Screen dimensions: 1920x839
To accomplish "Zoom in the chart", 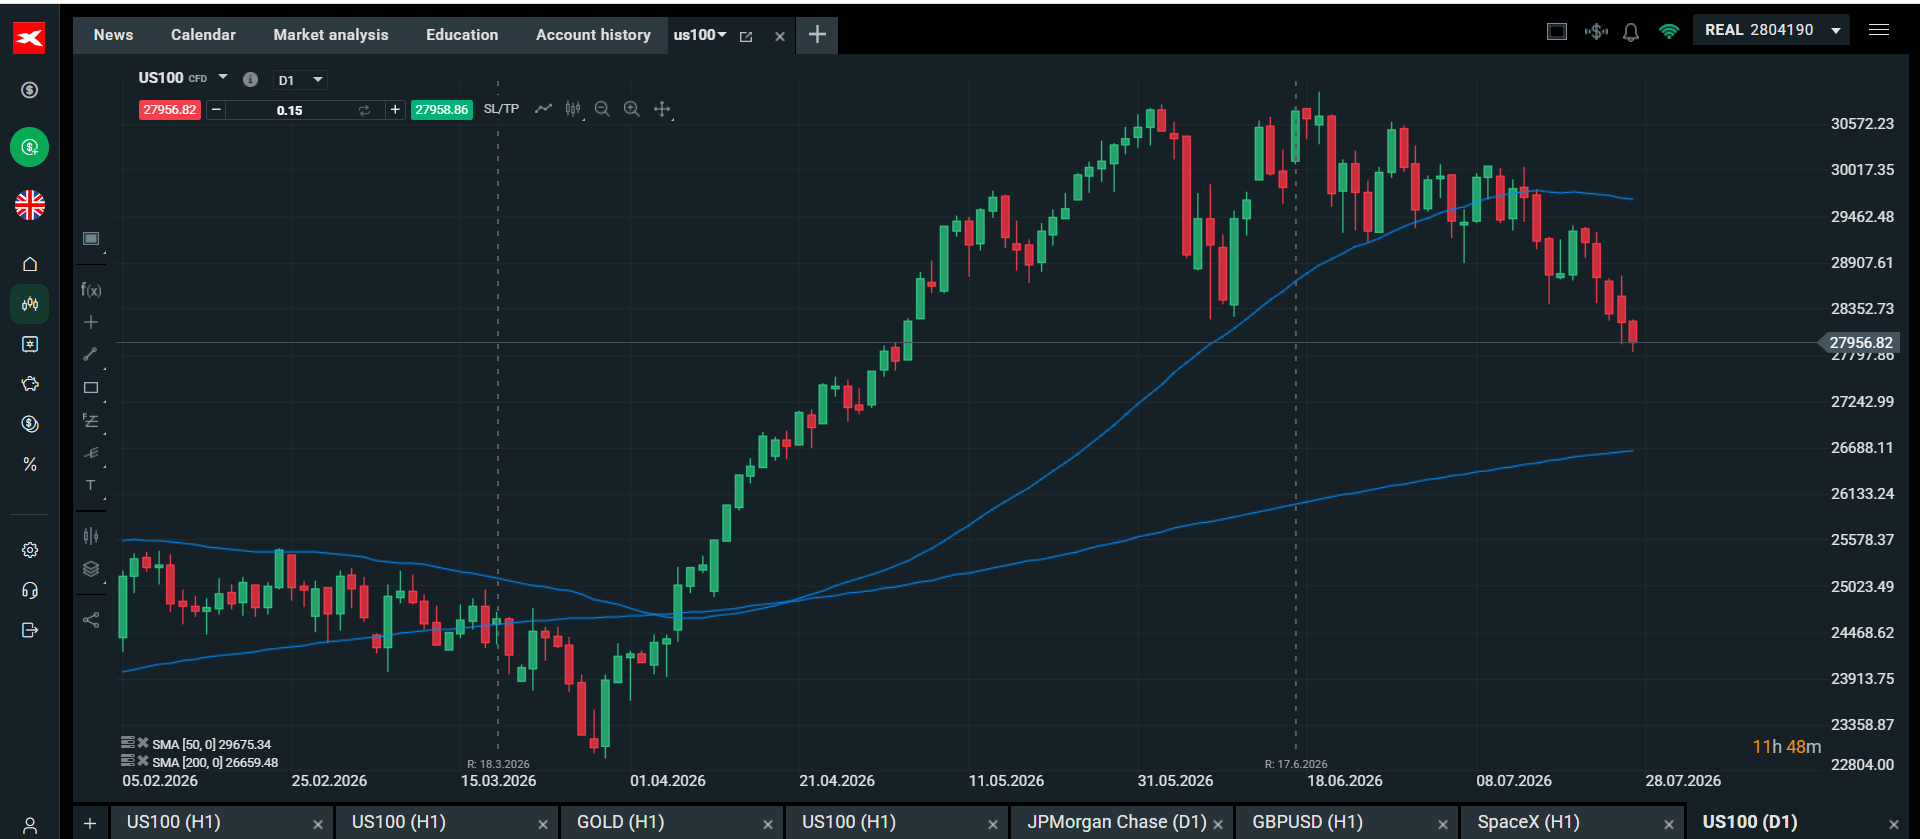I will 632,109.
